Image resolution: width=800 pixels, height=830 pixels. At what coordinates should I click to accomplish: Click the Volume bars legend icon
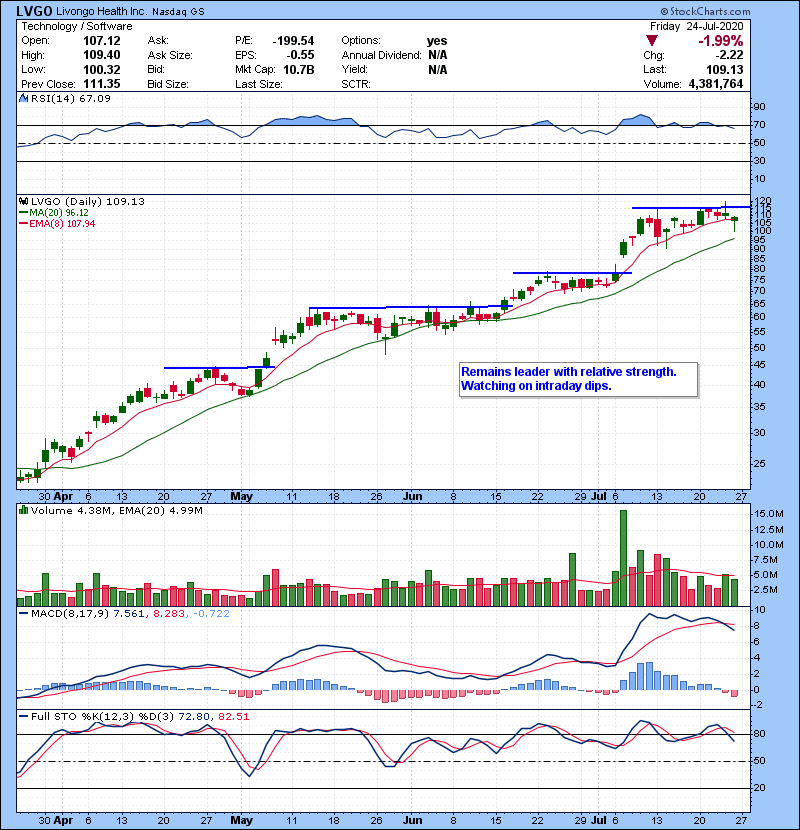point(23,511)
